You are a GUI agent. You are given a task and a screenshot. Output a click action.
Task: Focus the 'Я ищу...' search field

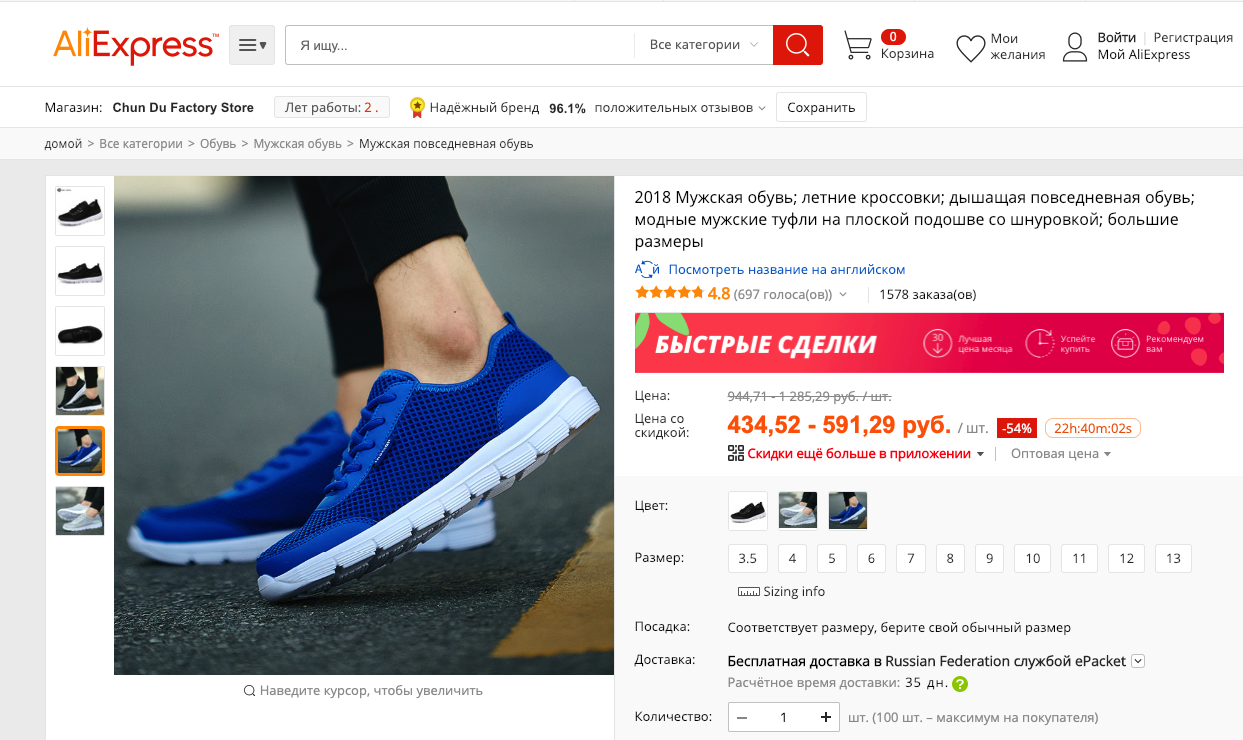pos(459,45)
